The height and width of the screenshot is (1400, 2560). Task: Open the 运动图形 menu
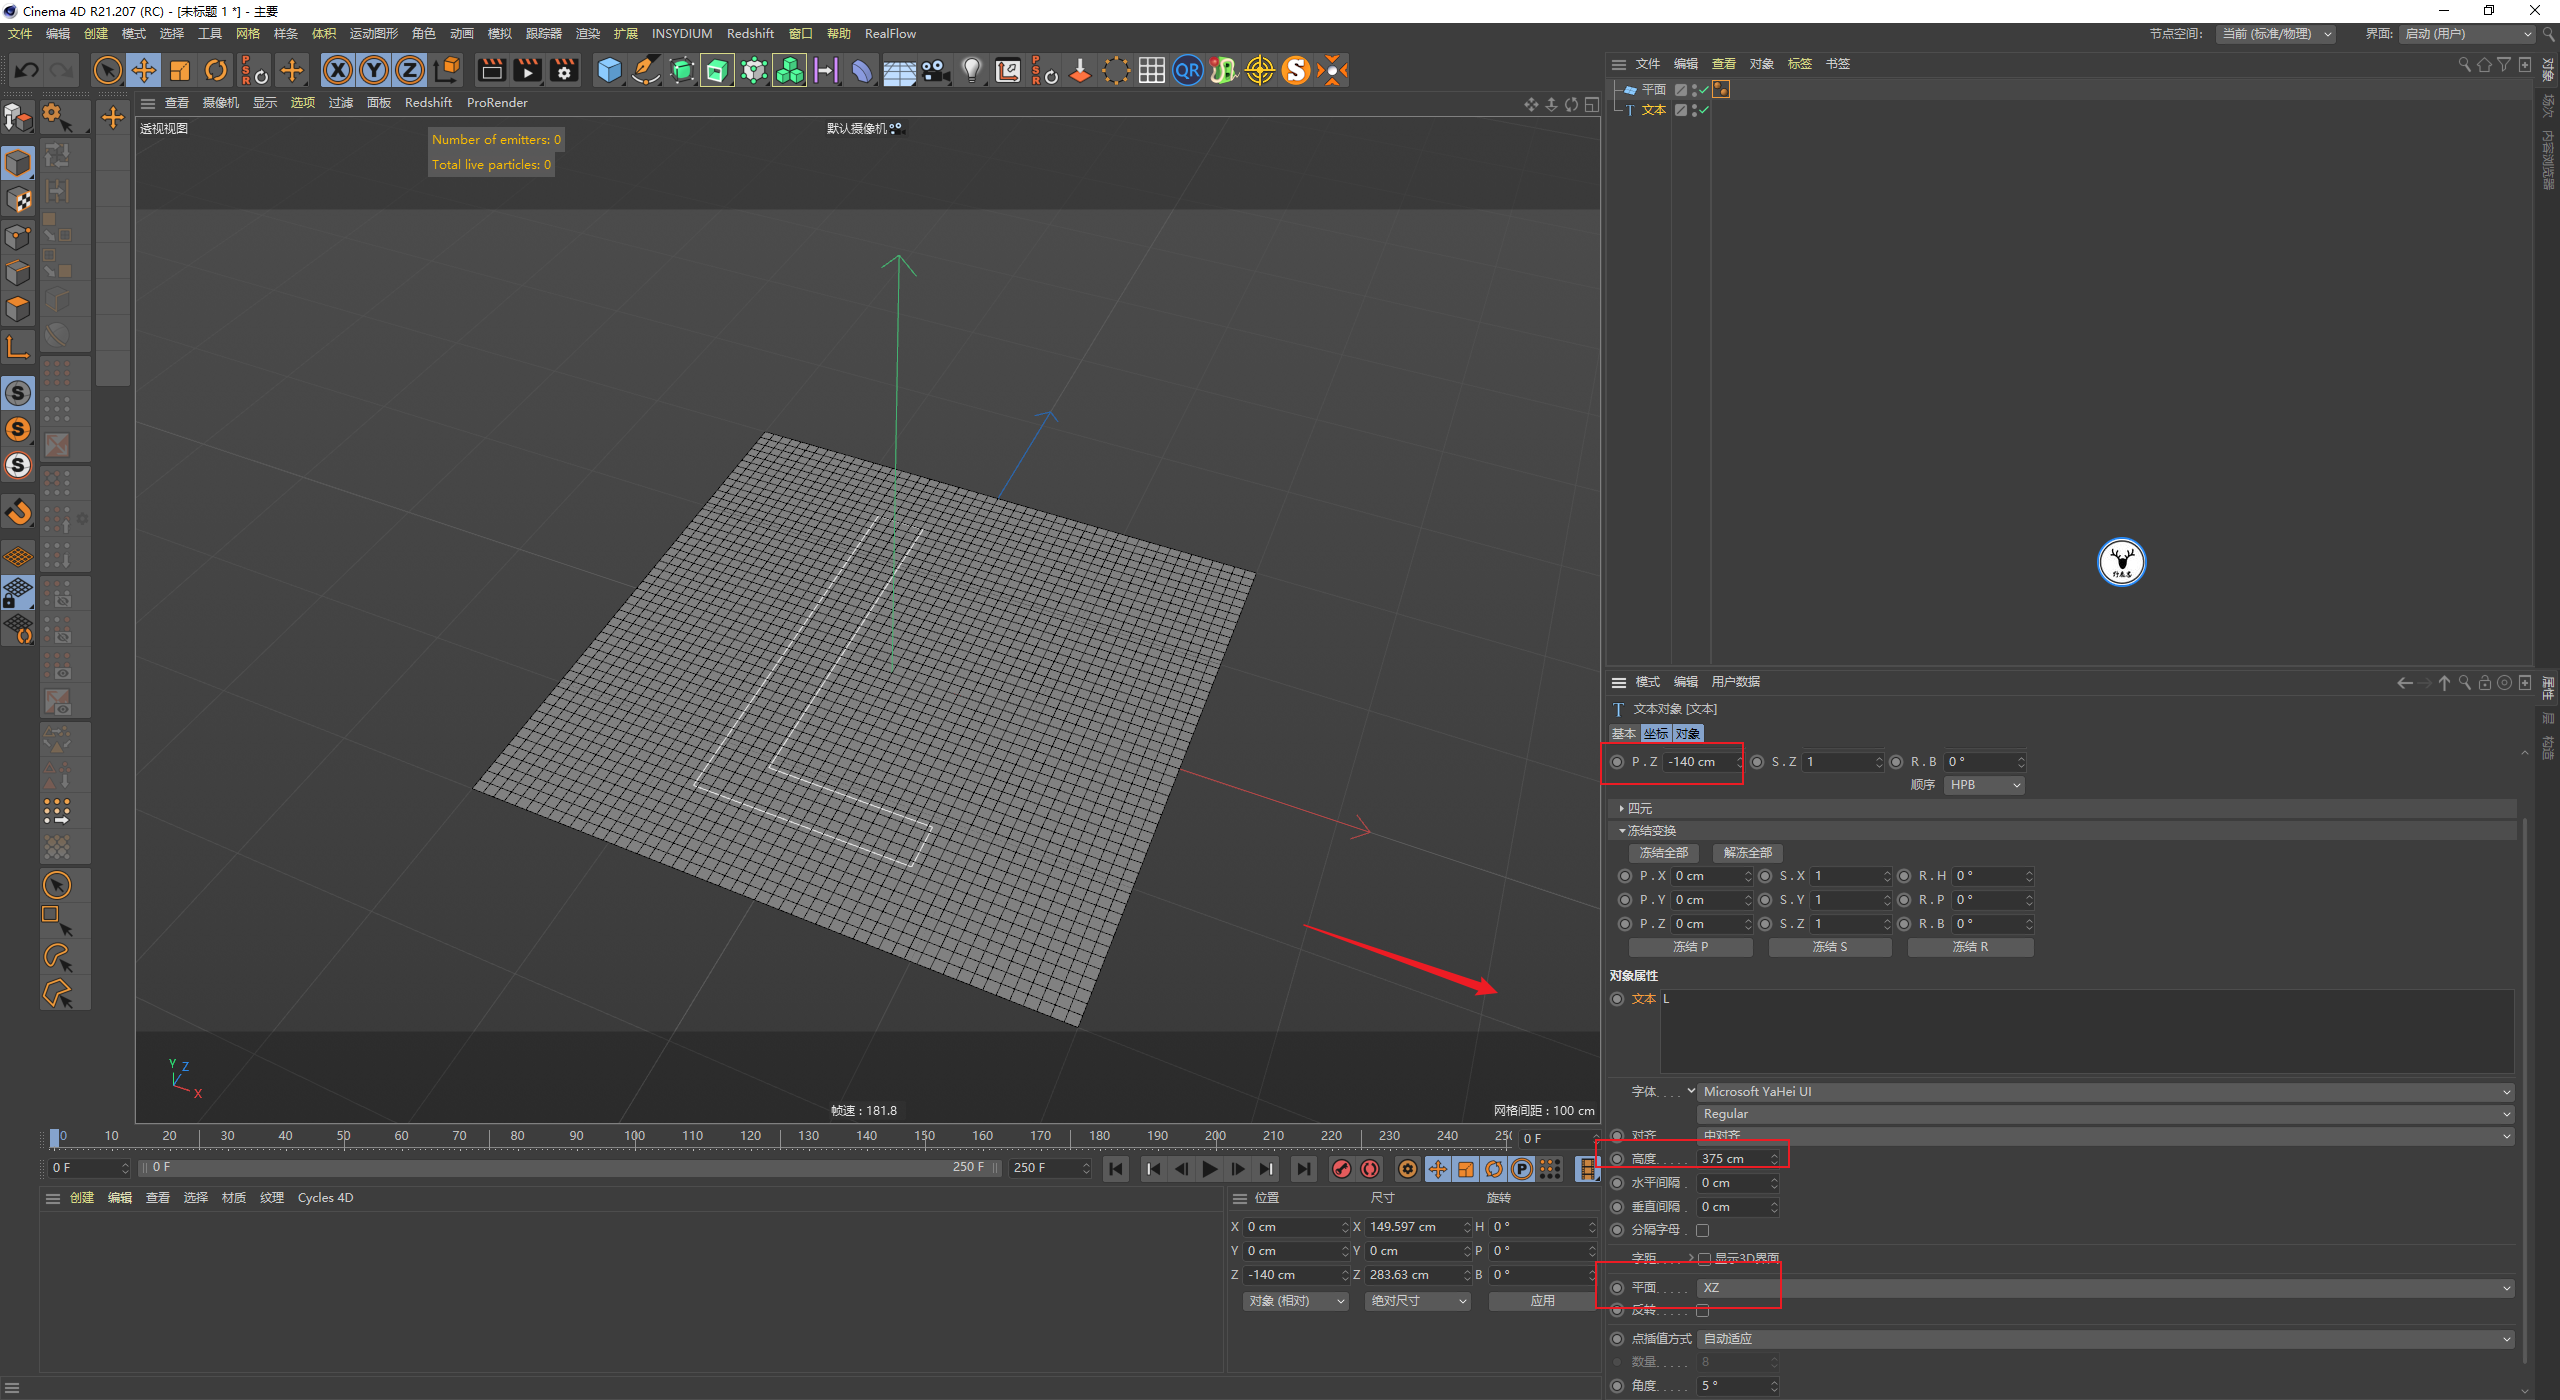click(x=373, y=33)
